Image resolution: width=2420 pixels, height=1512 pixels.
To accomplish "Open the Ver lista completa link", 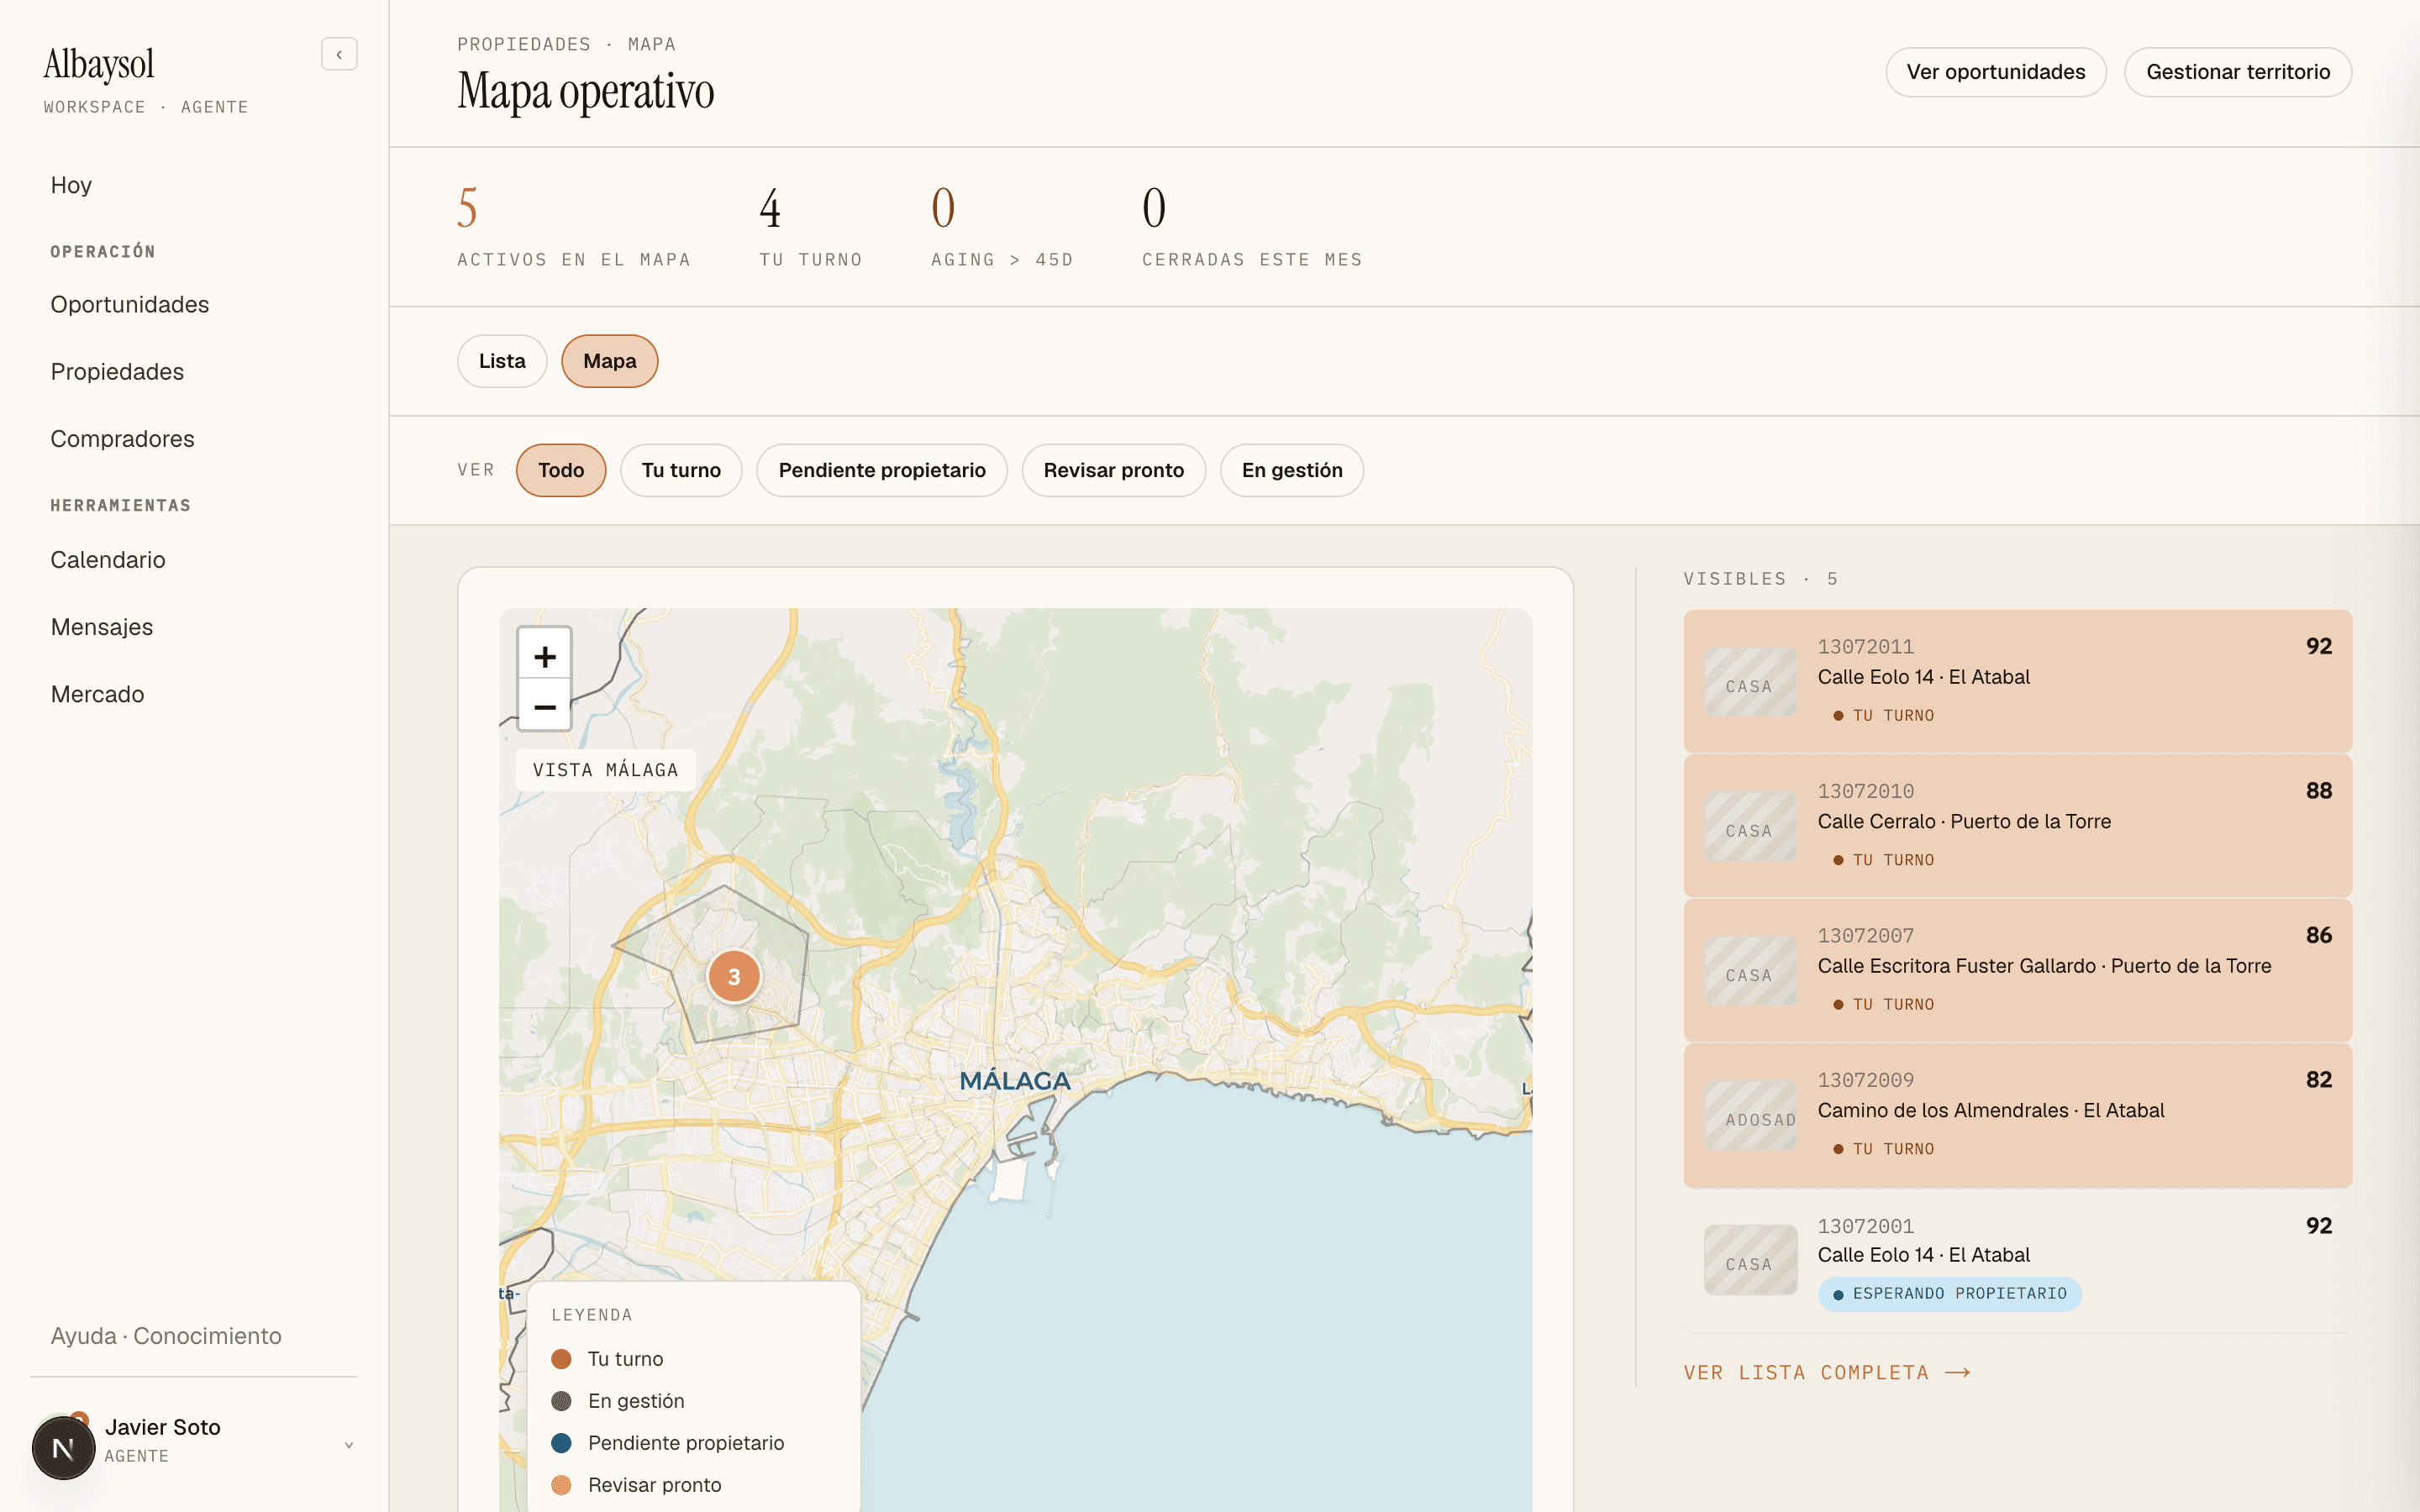I will (1826, 1372).
